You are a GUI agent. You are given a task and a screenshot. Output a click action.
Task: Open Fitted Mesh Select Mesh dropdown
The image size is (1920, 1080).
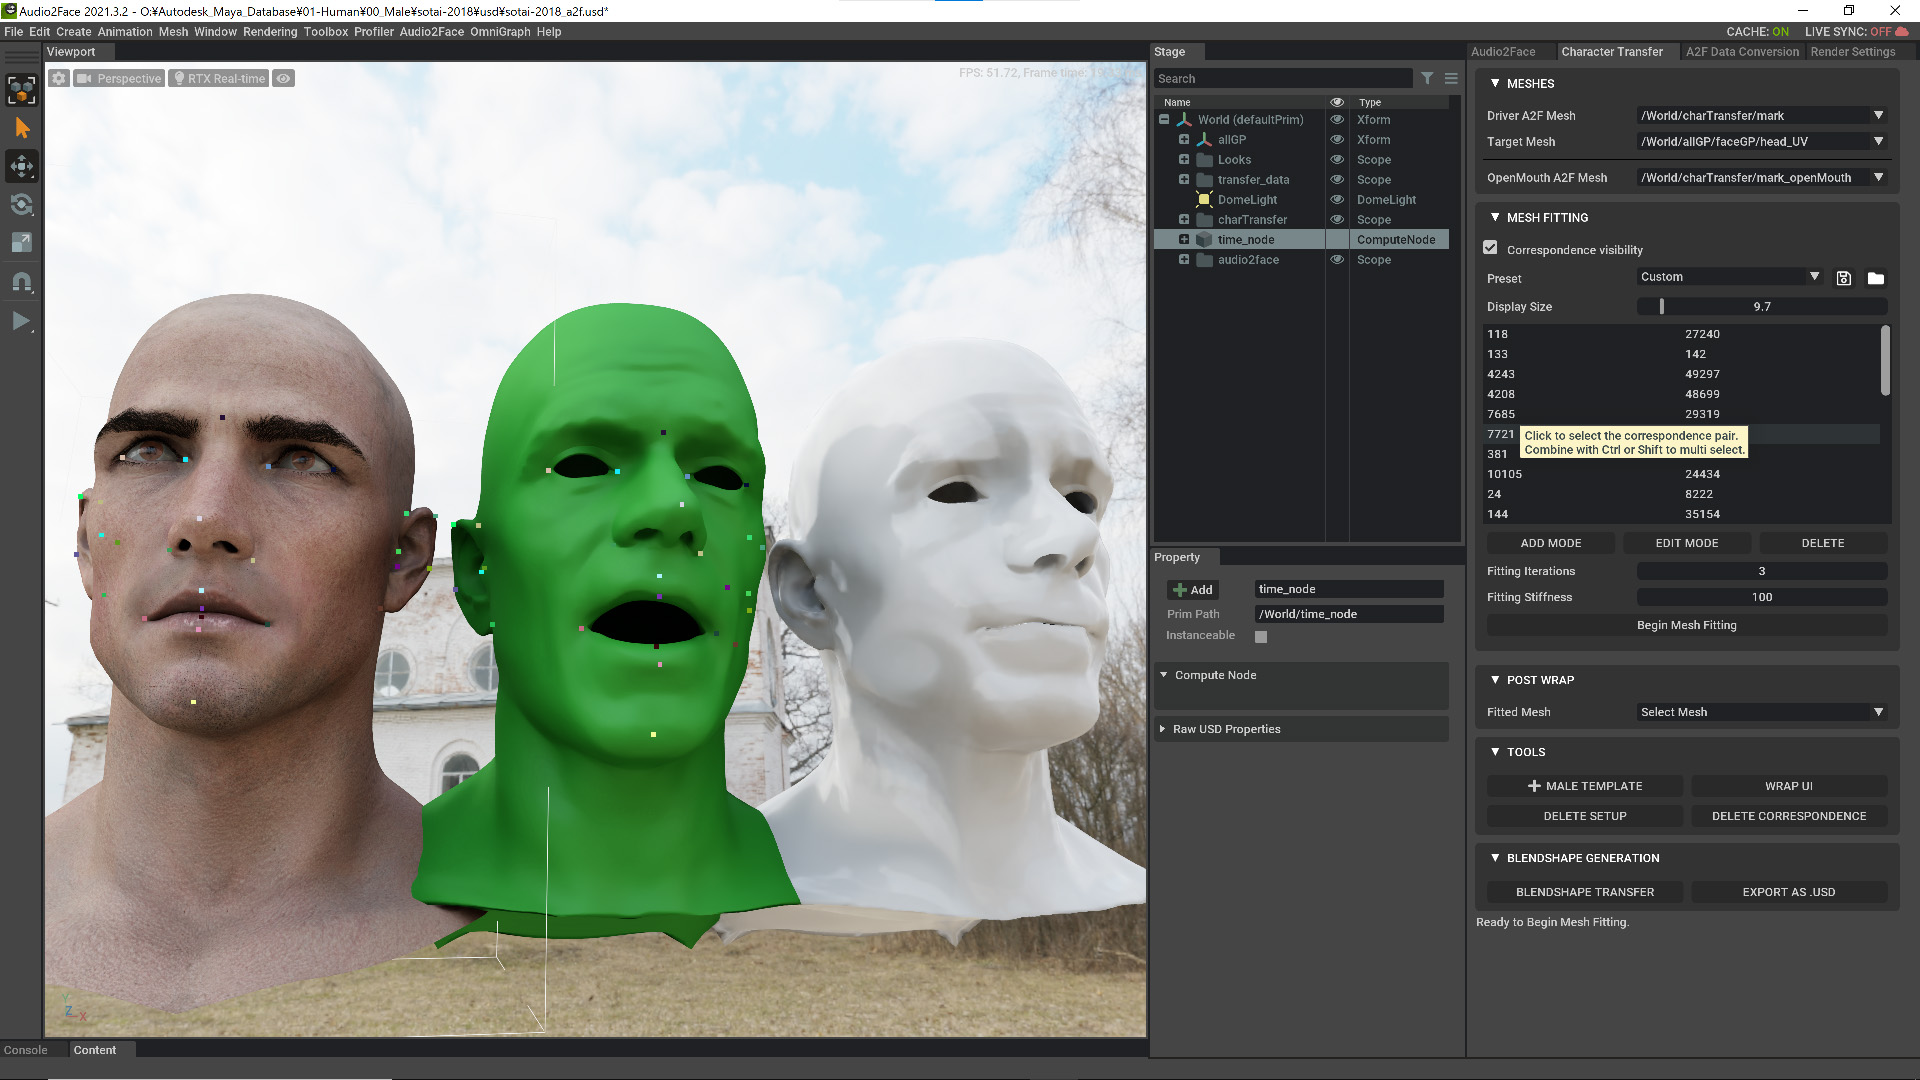click(x=1762, y=712)
